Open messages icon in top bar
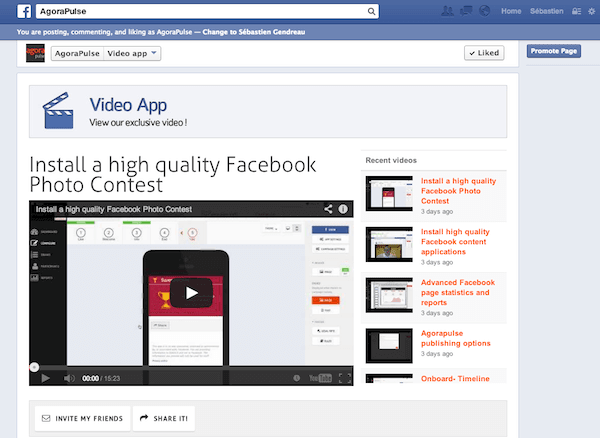The width and height of the screenshot is (600, 438). coord(466,11)
